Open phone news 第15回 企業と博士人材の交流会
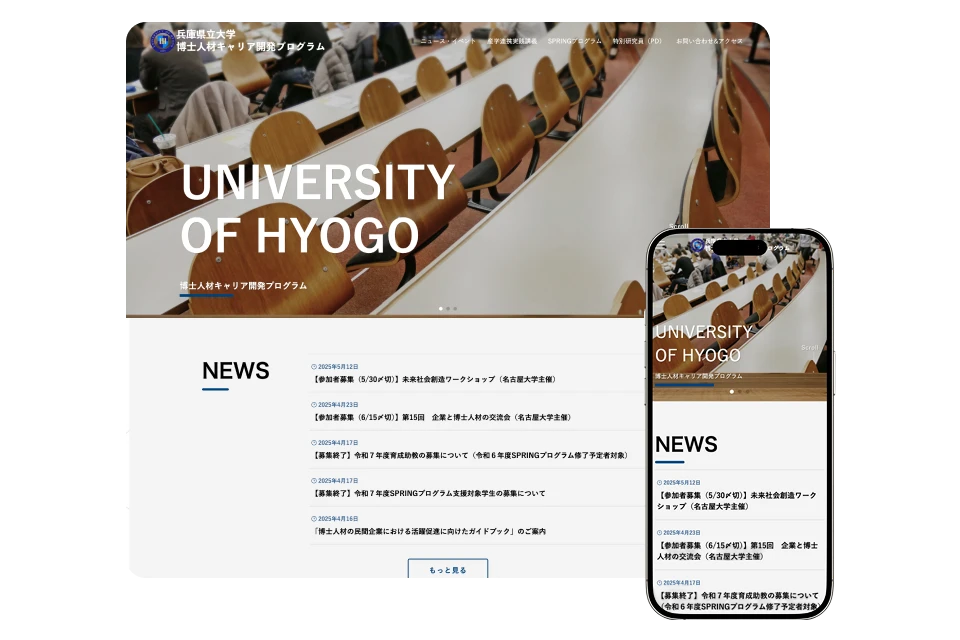 (737, 551)
